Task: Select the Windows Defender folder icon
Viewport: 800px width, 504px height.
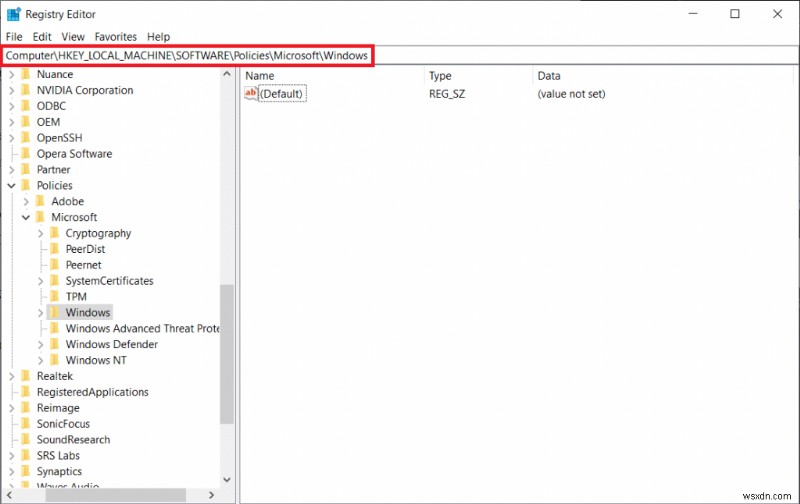Action: 55,344
